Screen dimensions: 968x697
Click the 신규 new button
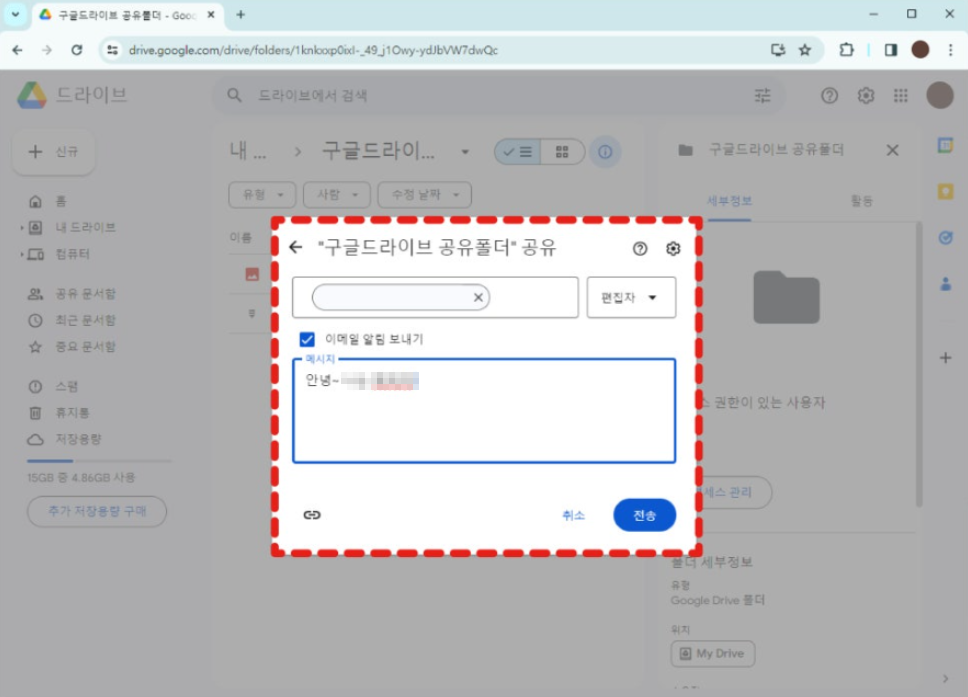[54, 152]
